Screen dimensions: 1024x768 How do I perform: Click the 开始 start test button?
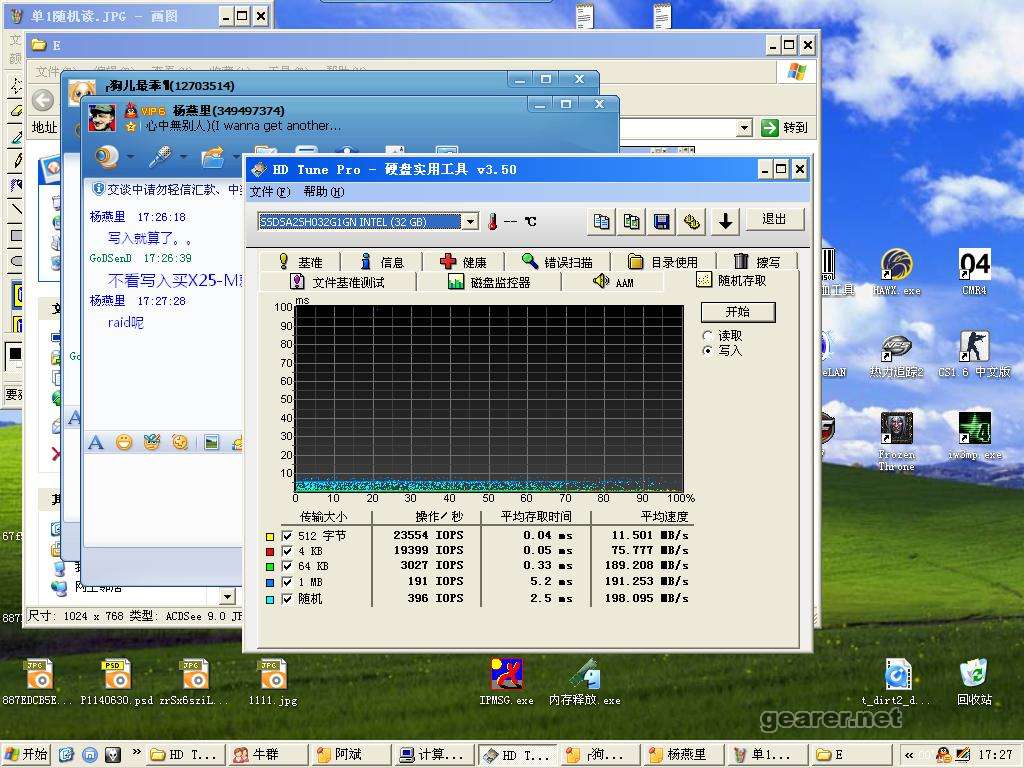click(x=738, y=312)
